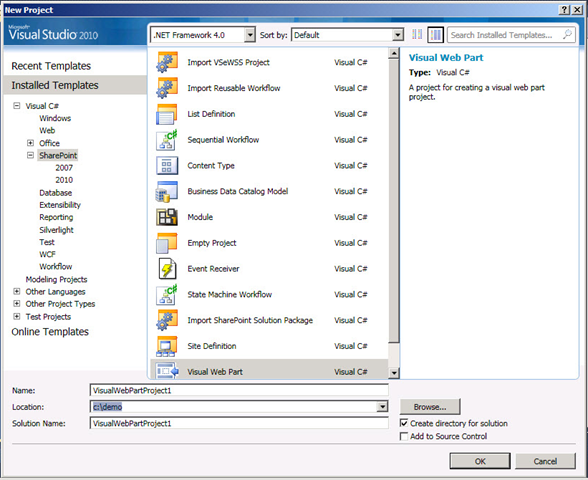Image resolution: width=588 pixels, height=480 pixels.
Task: Select the Database category
Action: click(56, 193)
